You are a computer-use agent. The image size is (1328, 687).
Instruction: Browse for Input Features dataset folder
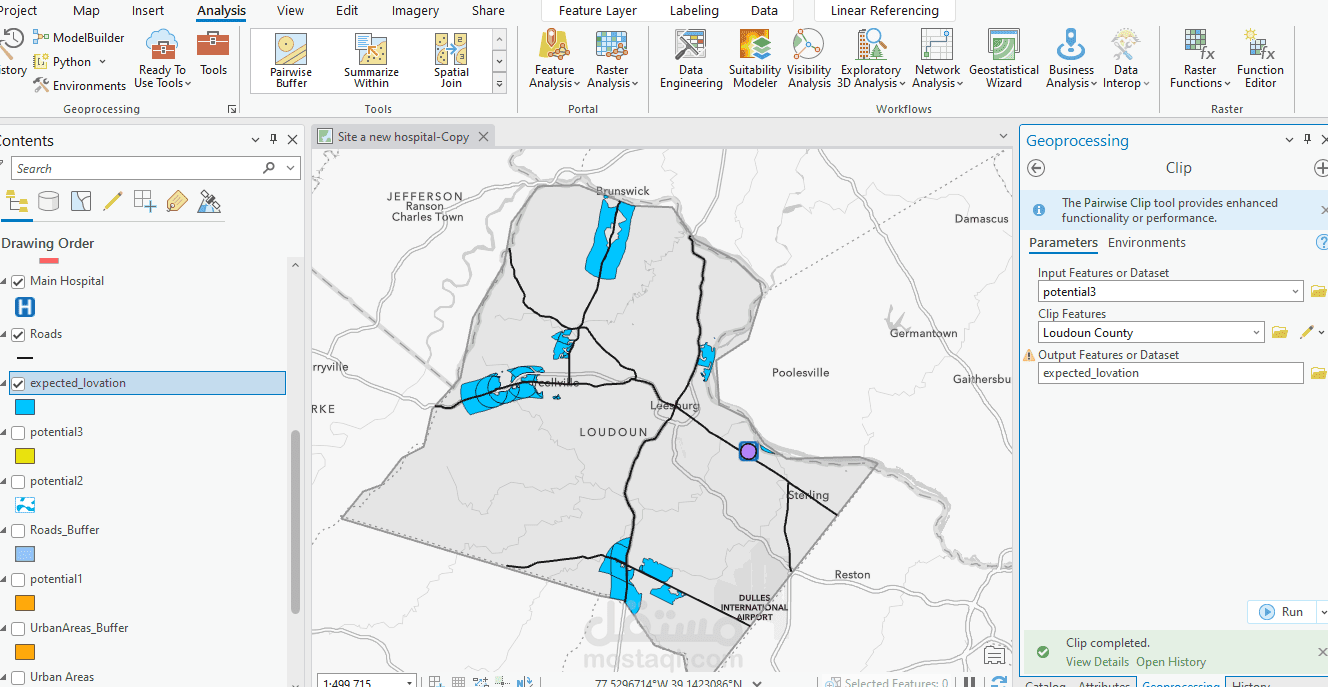[1318, 292]
